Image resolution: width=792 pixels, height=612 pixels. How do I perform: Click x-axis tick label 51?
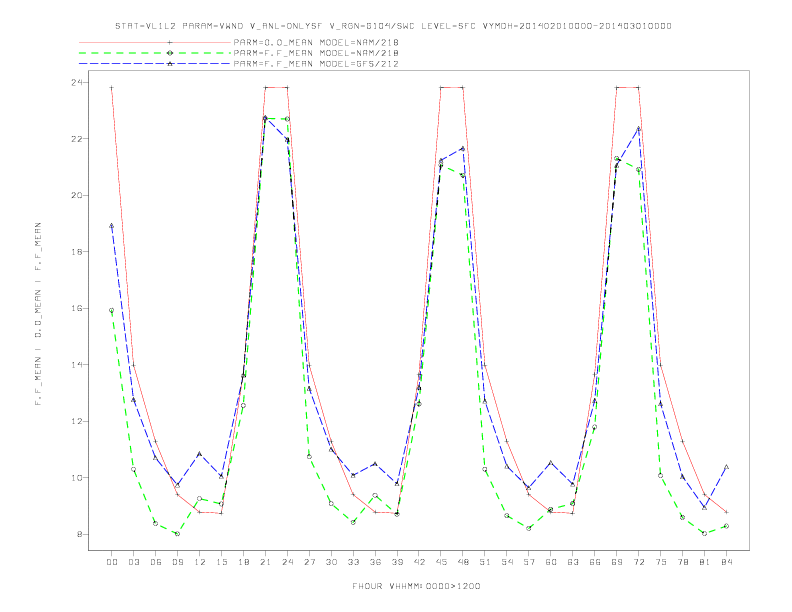(x=485, y=562)
